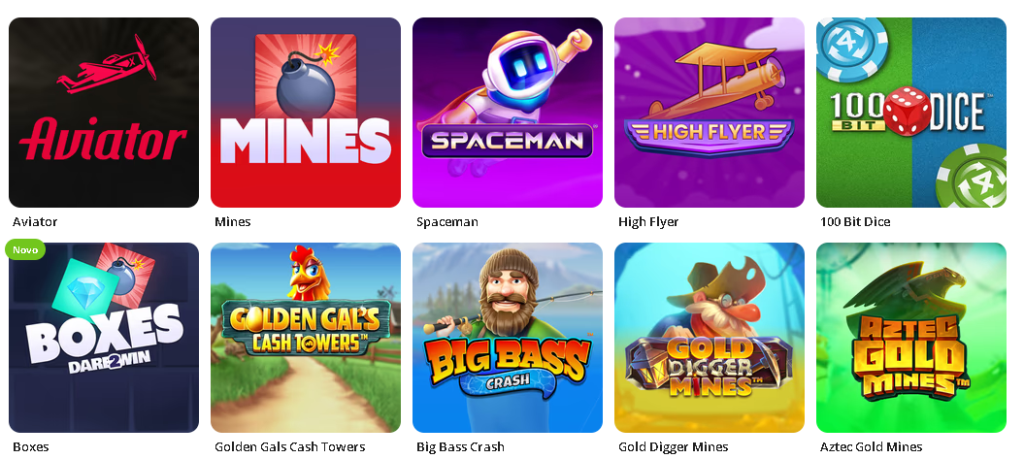Launch the Mines game tile
The height and width of the screenshot is (459, 1024).
tap(306, 112)
